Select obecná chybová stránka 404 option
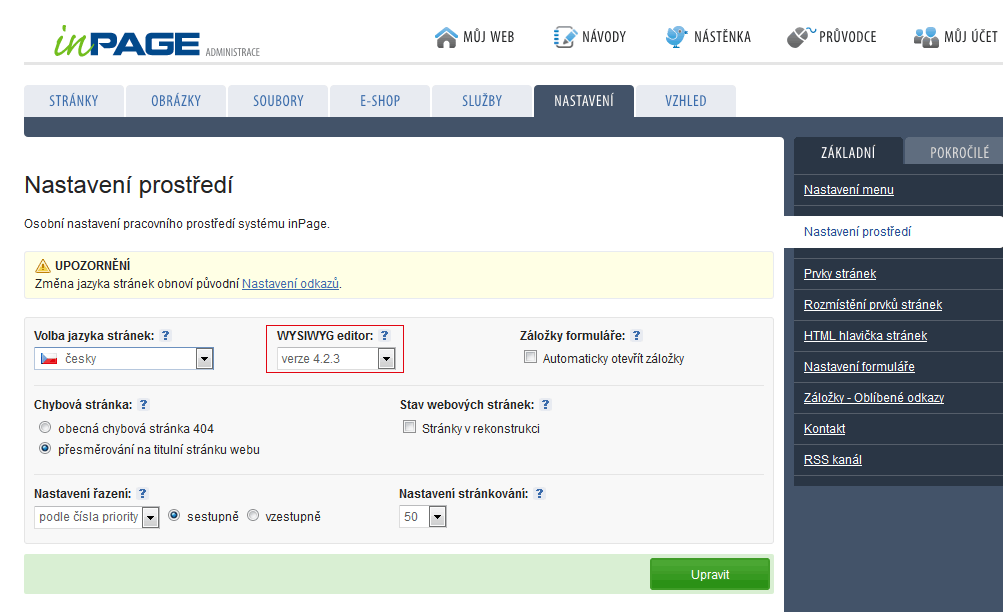The image size is (1003, 612). [45, 428]
